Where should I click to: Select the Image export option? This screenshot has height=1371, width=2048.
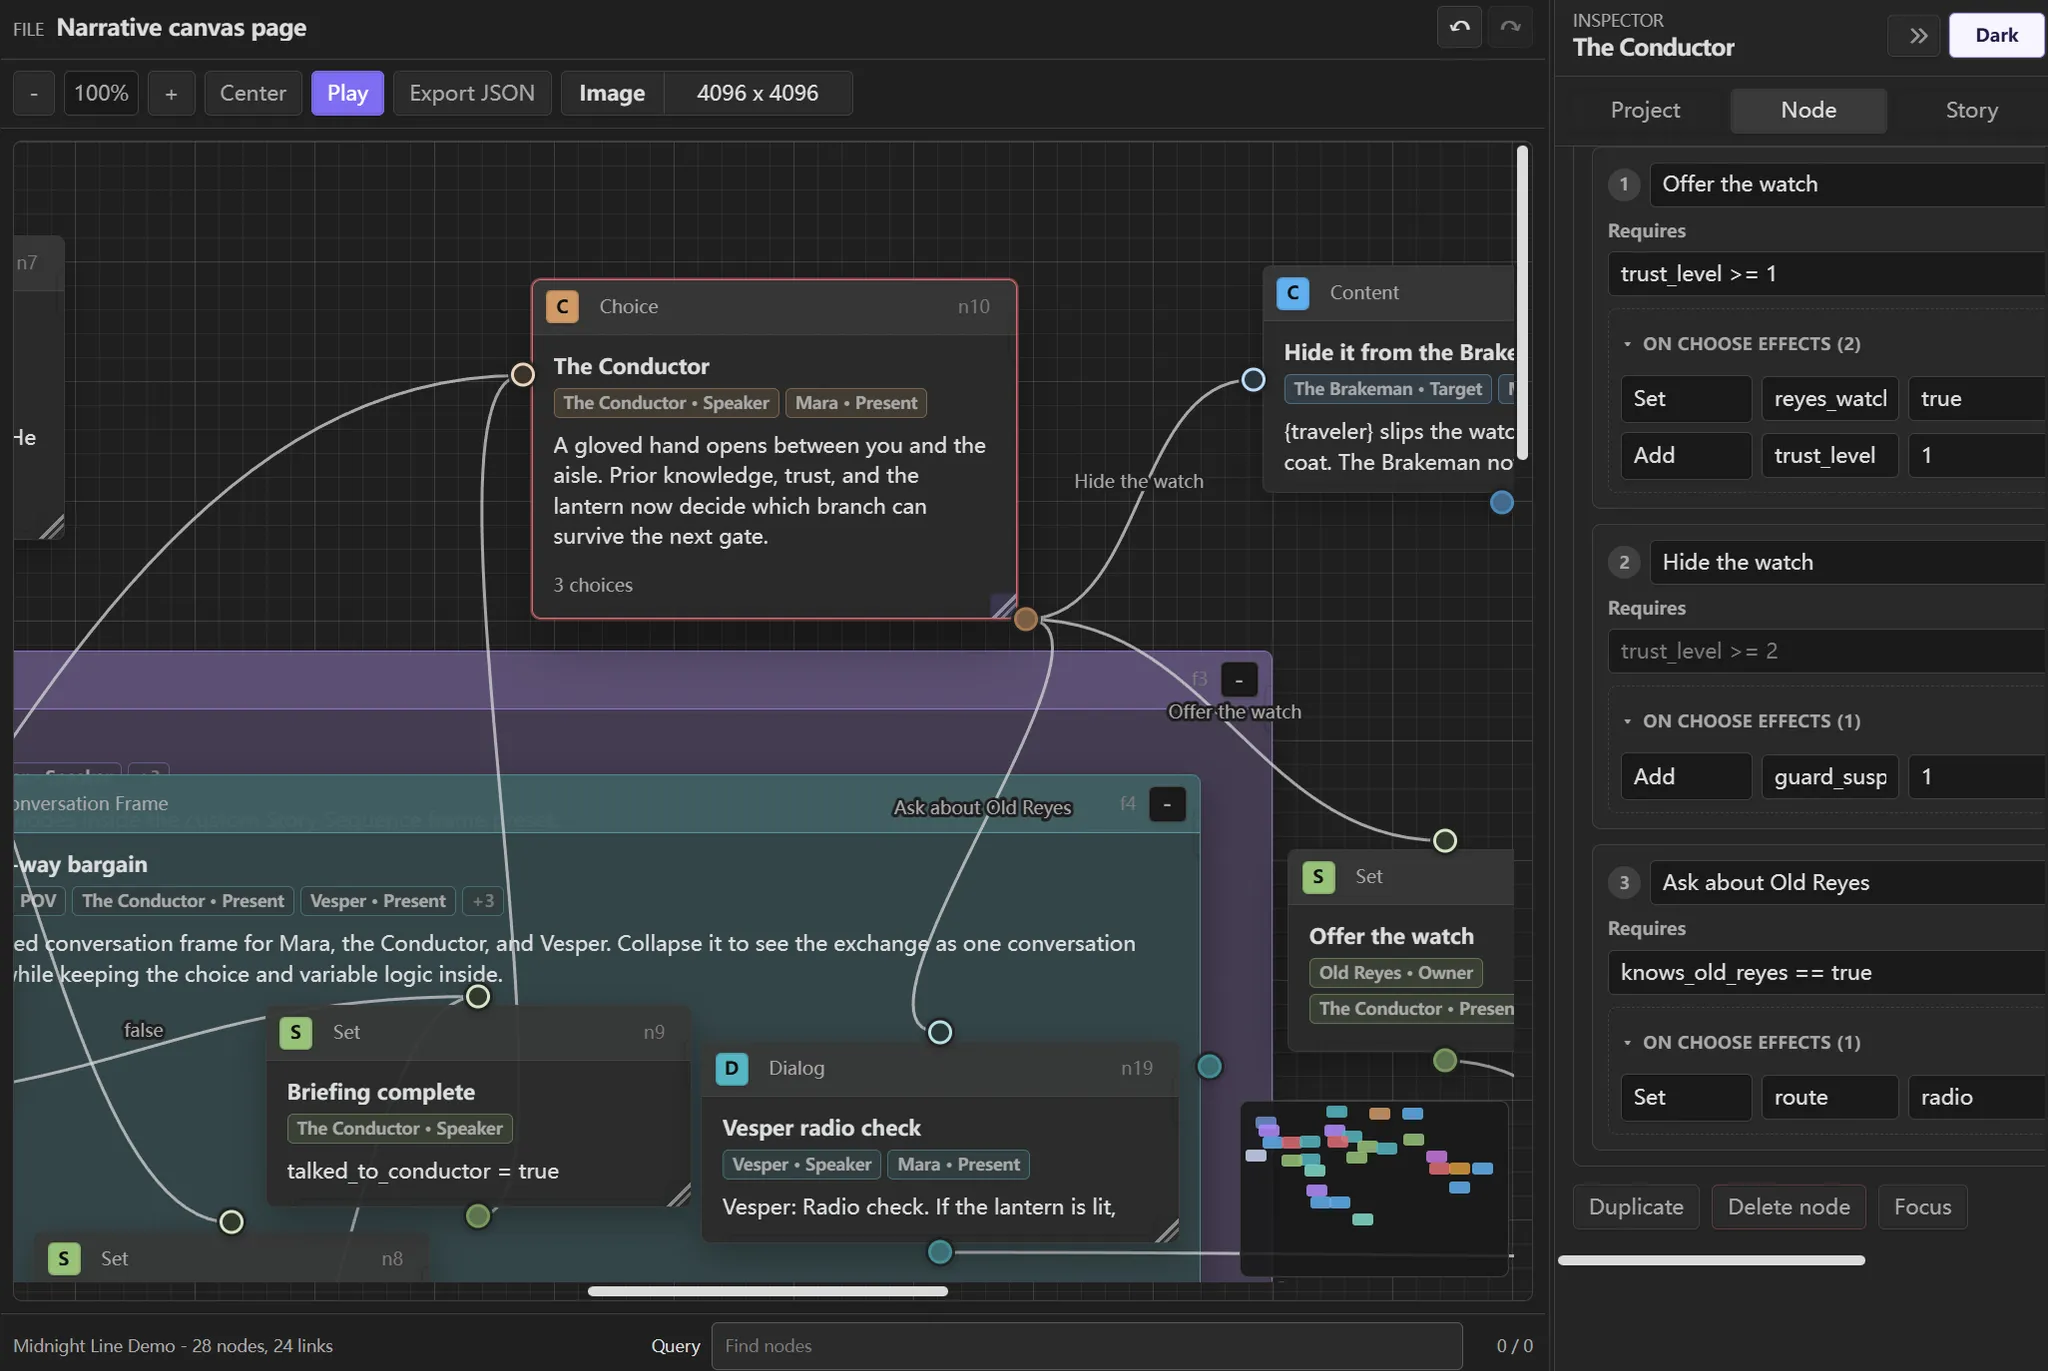(612, 93)
